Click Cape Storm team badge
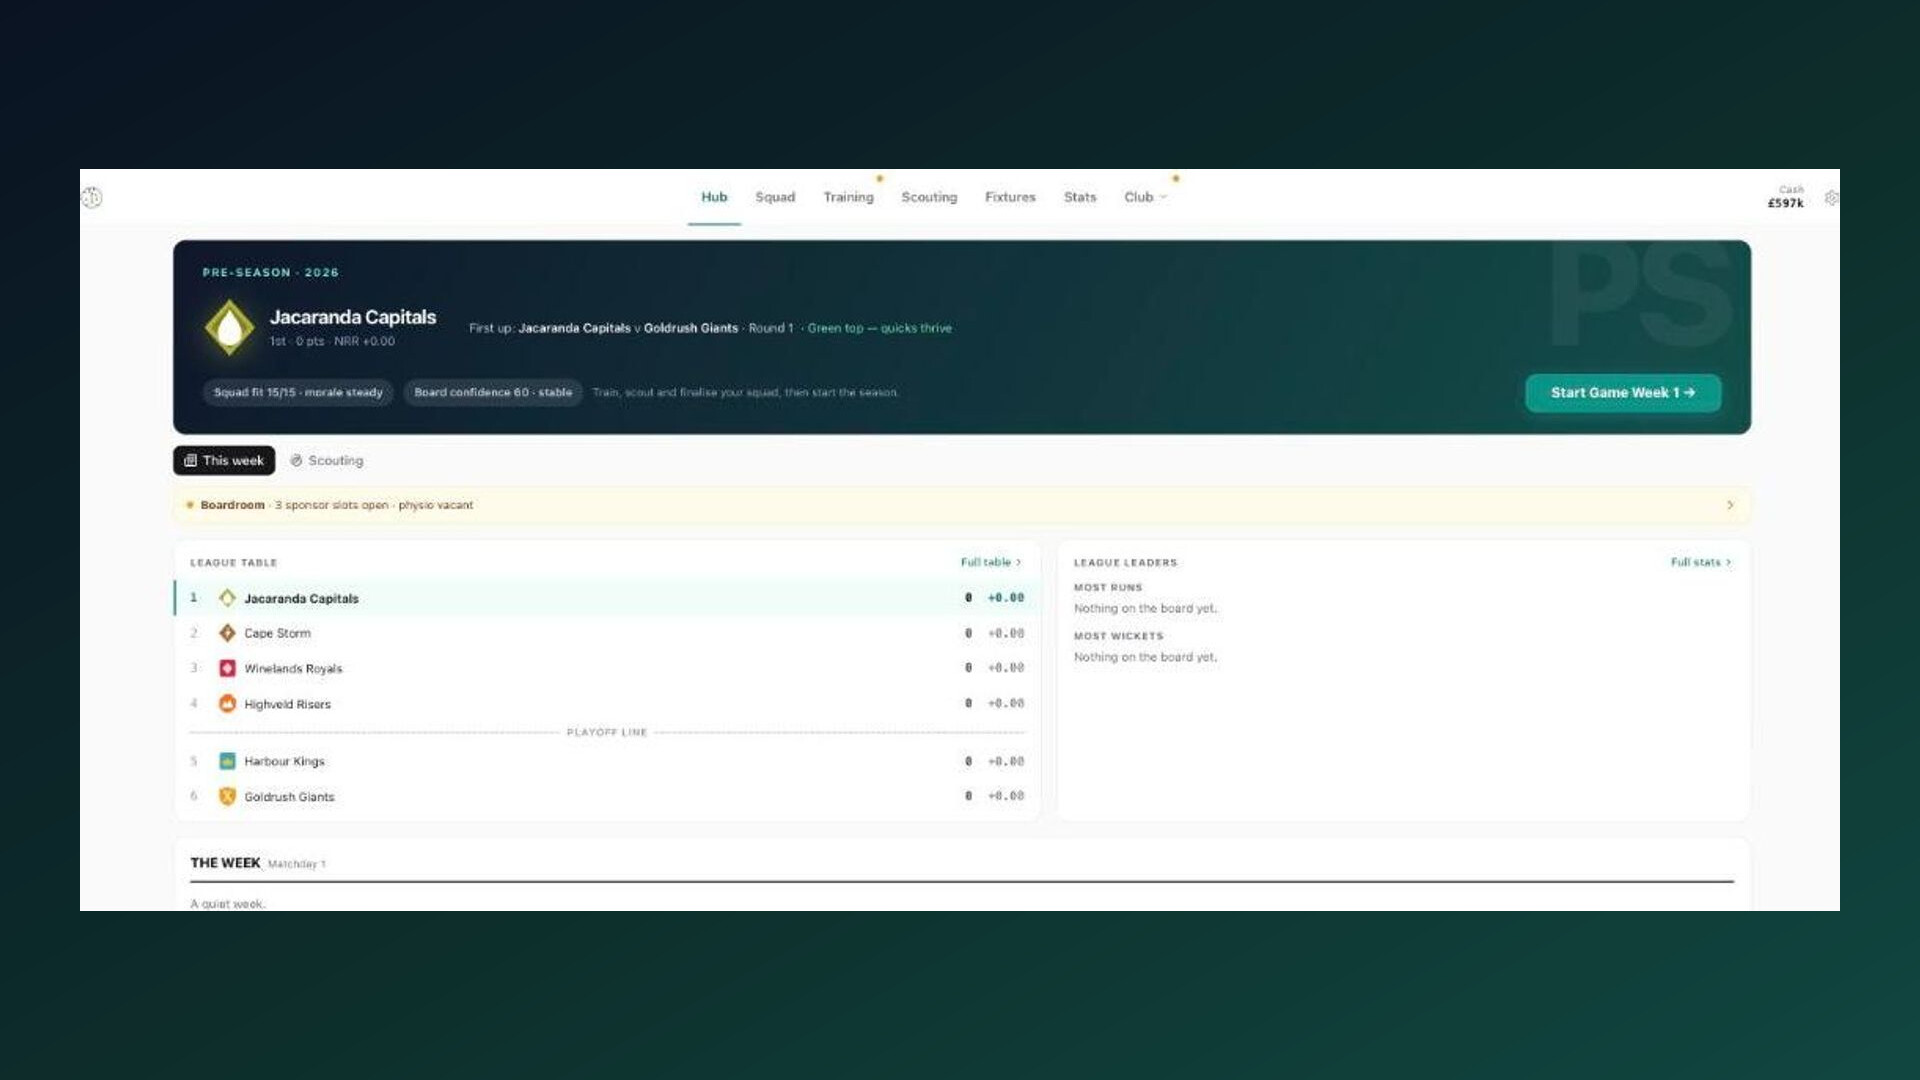This screenshot has height=1080, width=1920. [x=227, y=633]
